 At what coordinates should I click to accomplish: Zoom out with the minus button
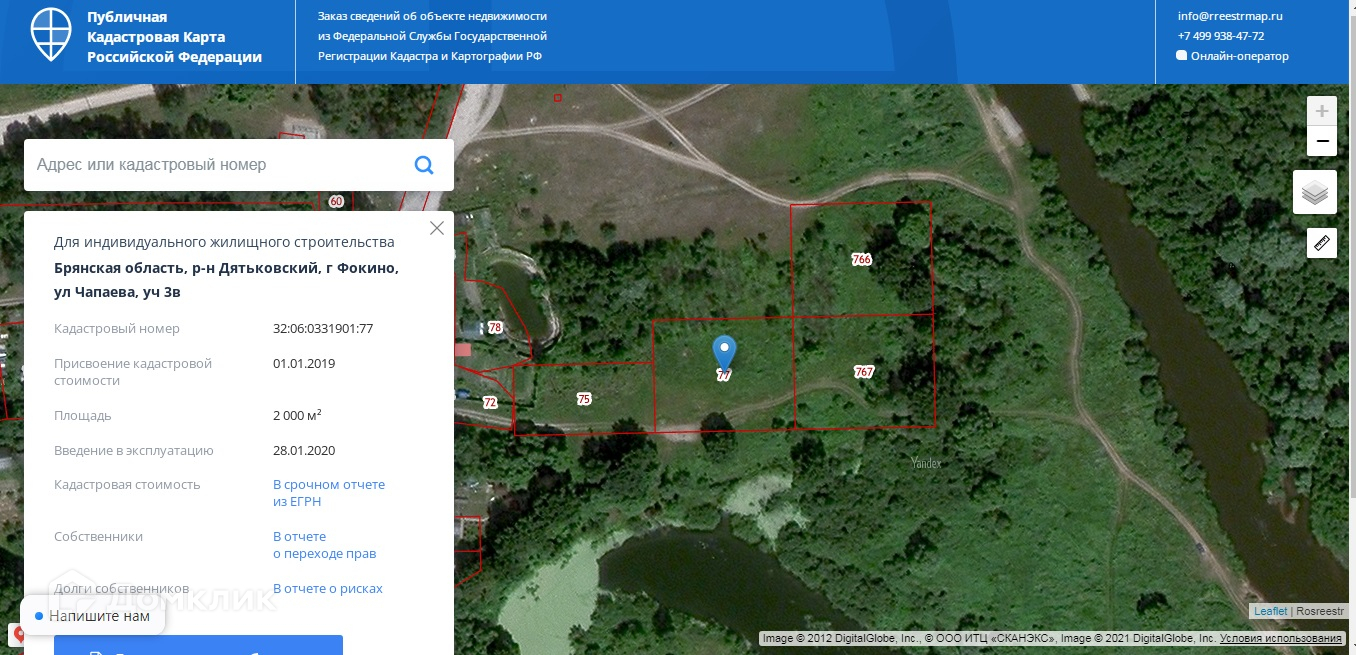(x=1322, y=141)
